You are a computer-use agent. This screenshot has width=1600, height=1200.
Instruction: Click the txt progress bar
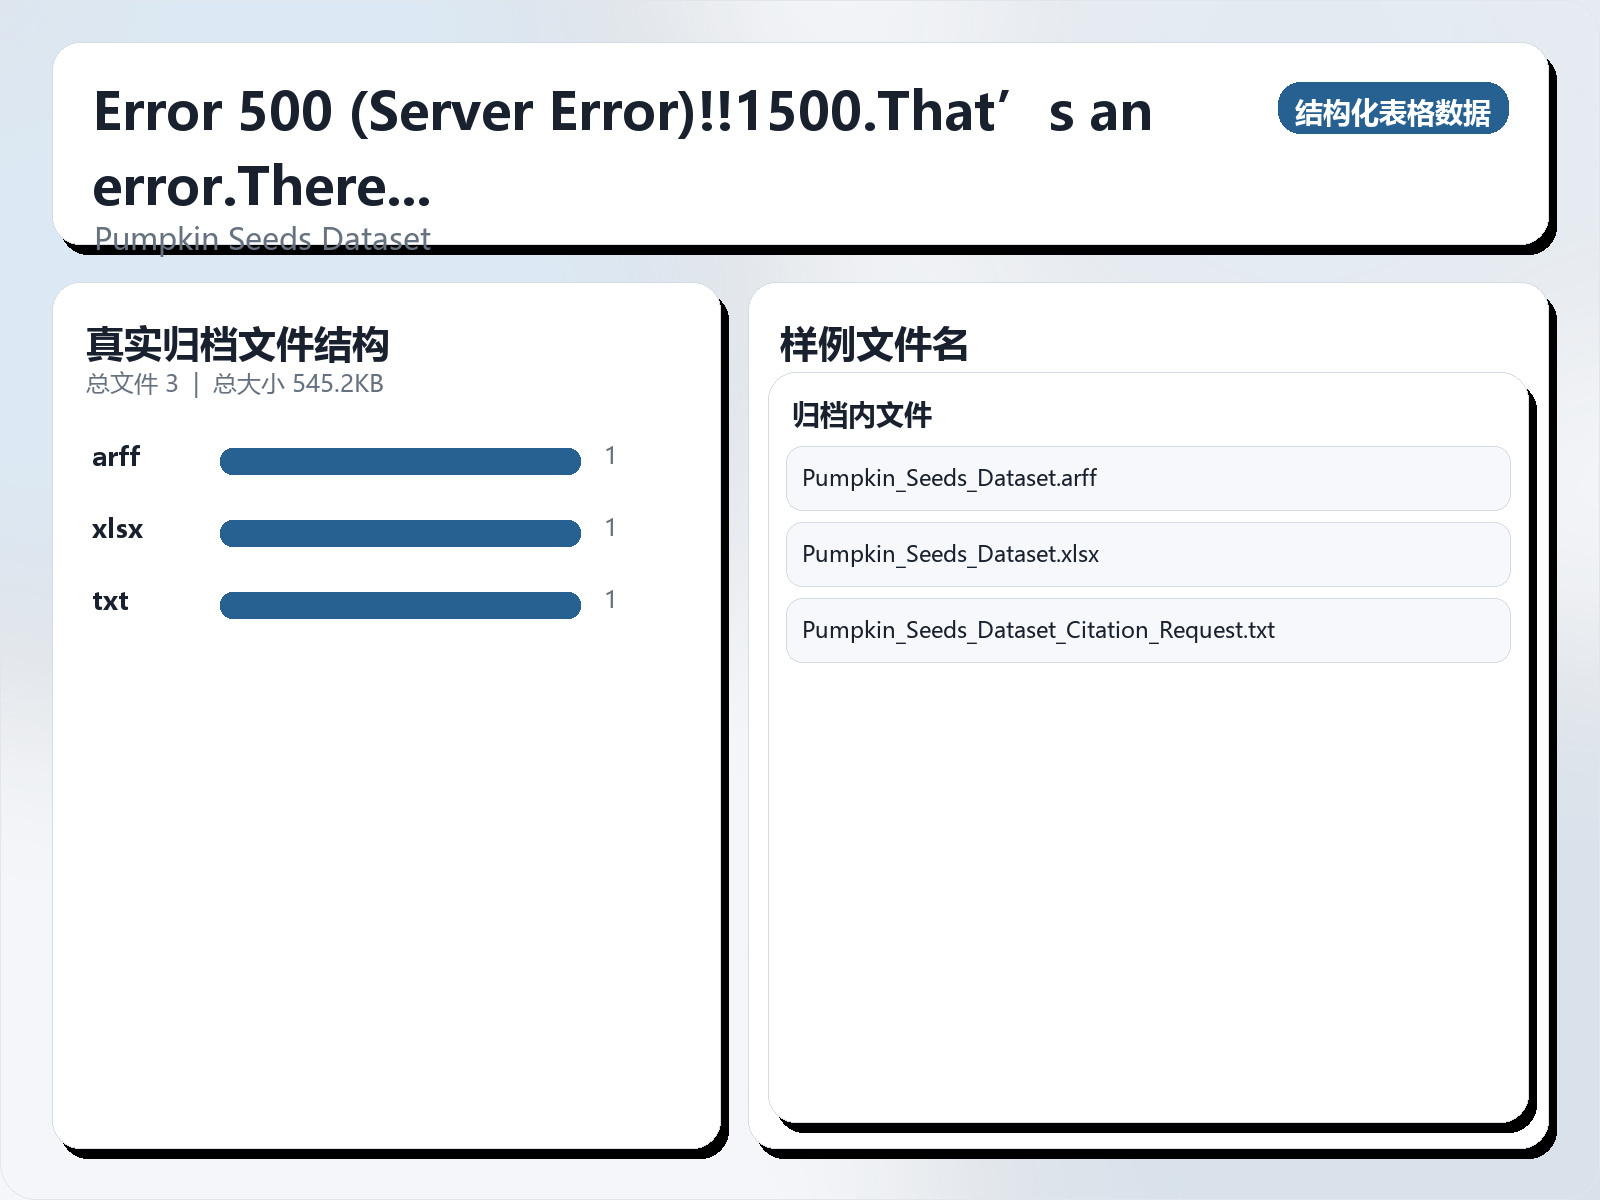pos(400,605)
